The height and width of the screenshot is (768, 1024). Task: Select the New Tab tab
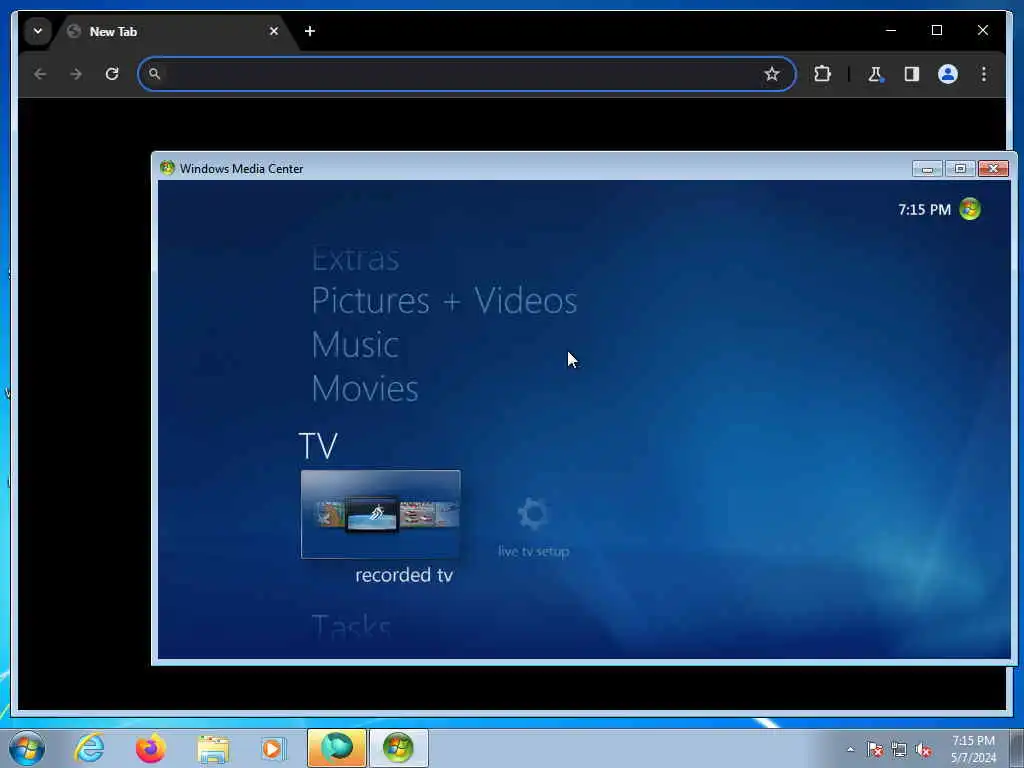pos(173,31)
